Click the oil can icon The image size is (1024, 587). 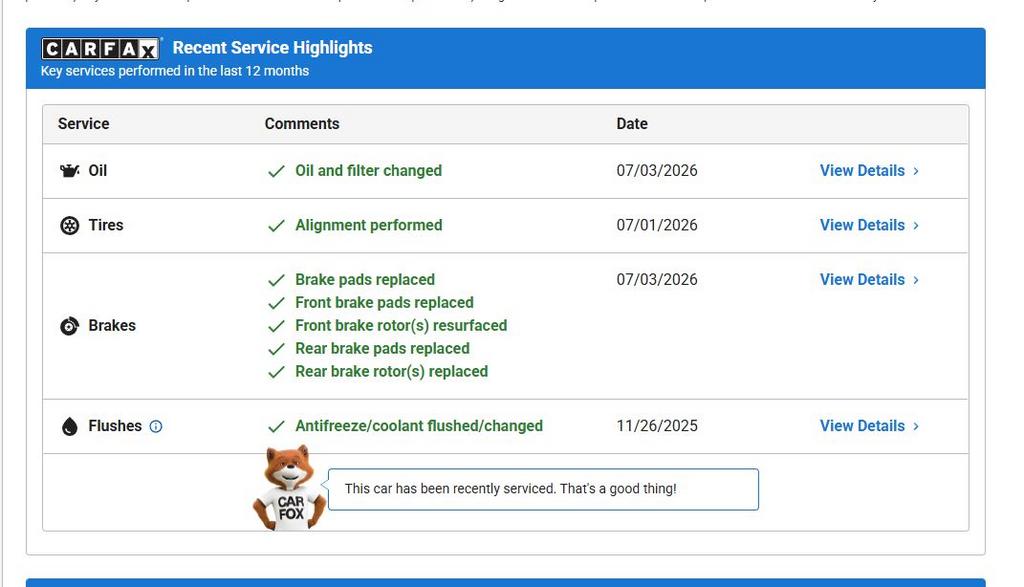[x=69, y=171]
